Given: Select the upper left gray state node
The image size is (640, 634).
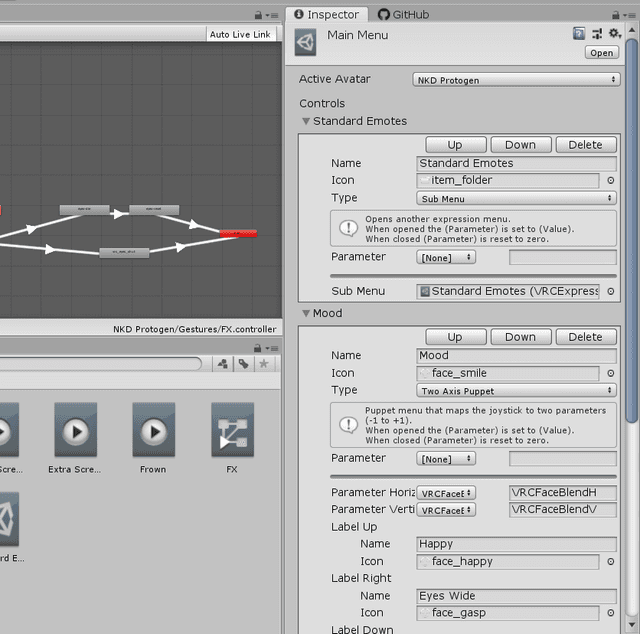Looking at the screenshot, I should (84, 210).
